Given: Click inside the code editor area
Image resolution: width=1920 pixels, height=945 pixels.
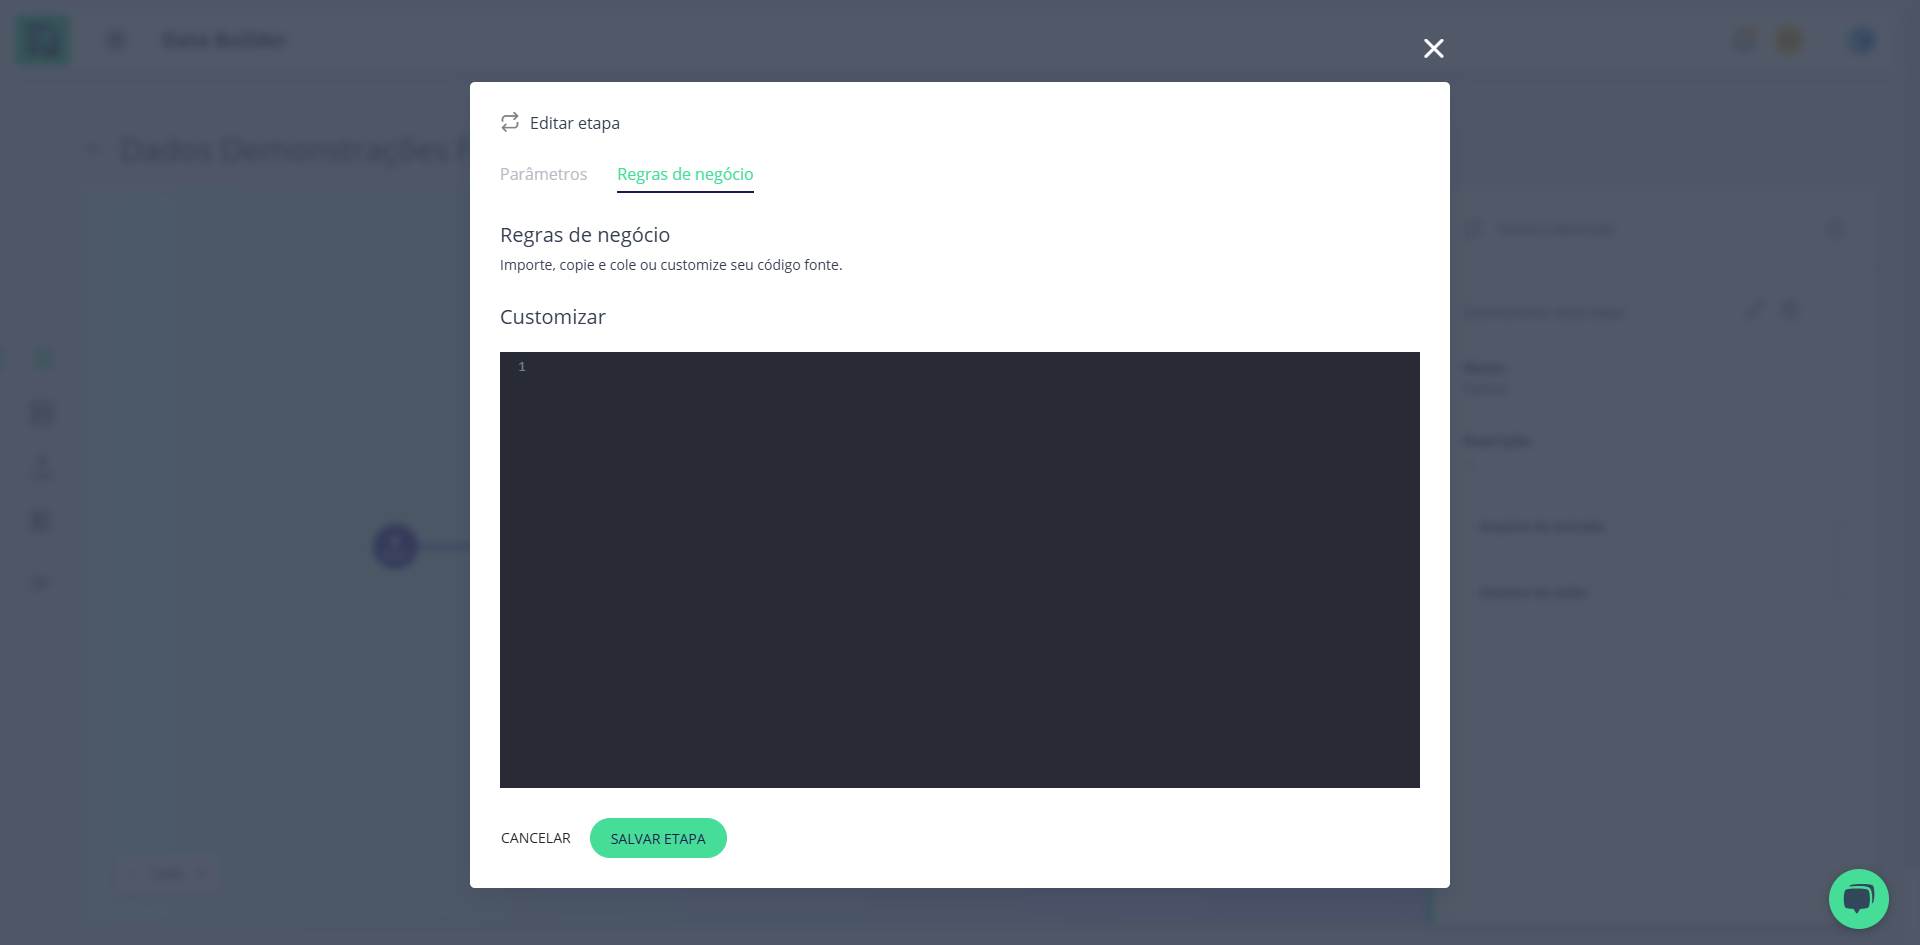Looking at the screenshot, I should [x=960, y=570].
